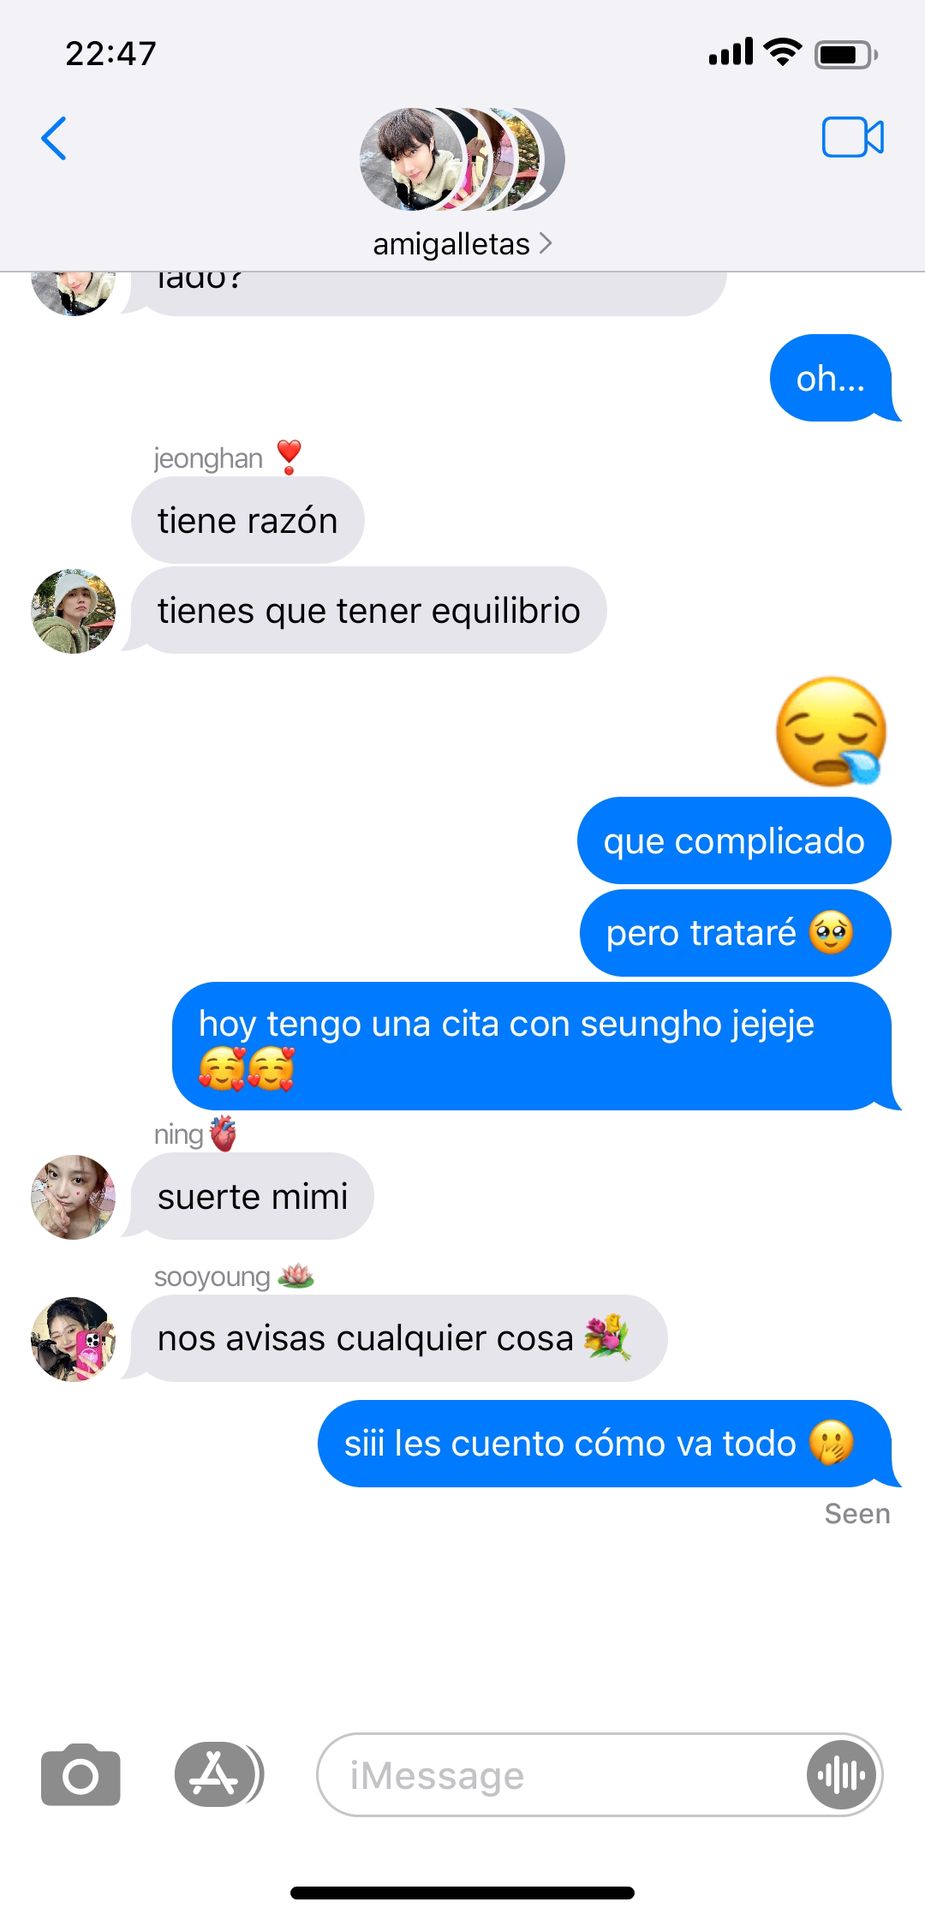This screenshot has height=1920, width=925.
Task: Select the 'que complicado' message bubble
Action: (734, 840)
